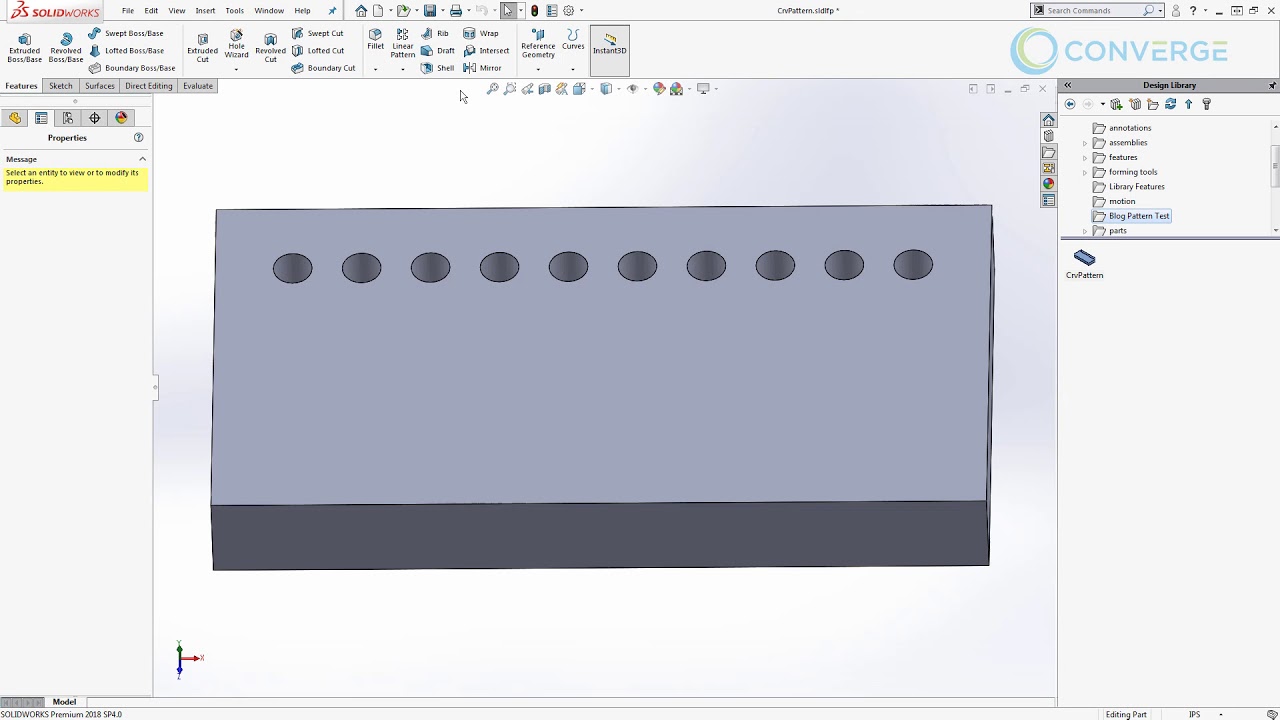The width and height of the screenshot is (1280, 720).
Task: Click the Save icon in top toolbar
Action: (x=430, y=10)
